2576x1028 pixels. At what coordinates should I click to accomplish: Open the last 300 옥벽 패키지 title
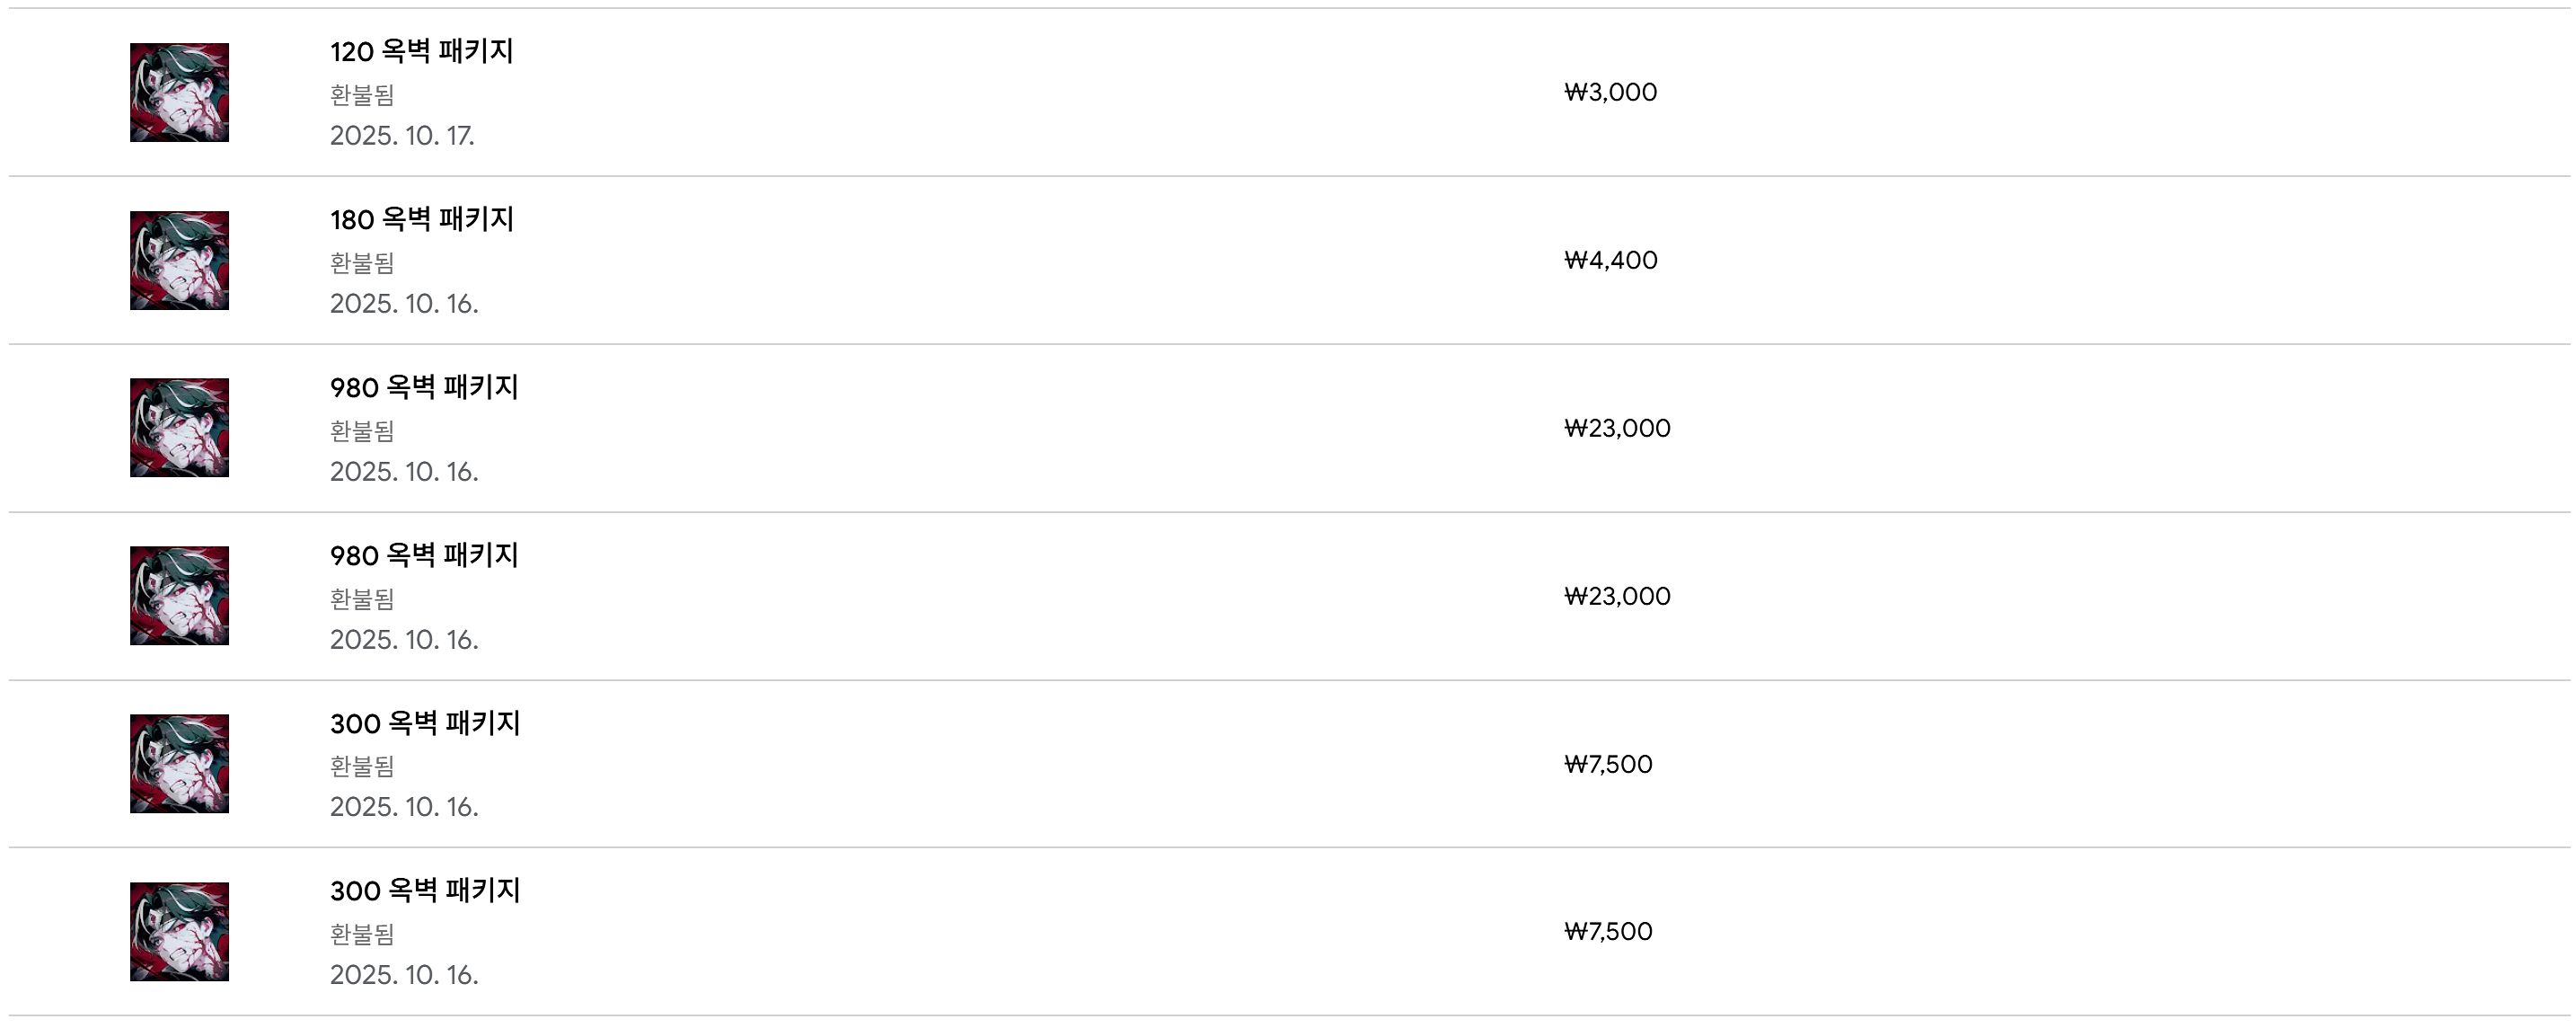[425, 890]
